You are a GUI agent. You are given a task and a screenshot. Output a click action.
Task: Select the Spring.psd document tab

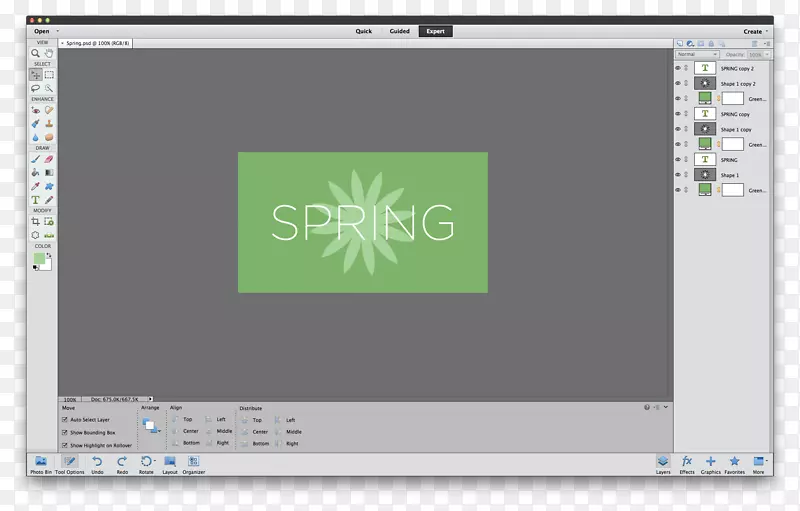[x=95, y=43]
